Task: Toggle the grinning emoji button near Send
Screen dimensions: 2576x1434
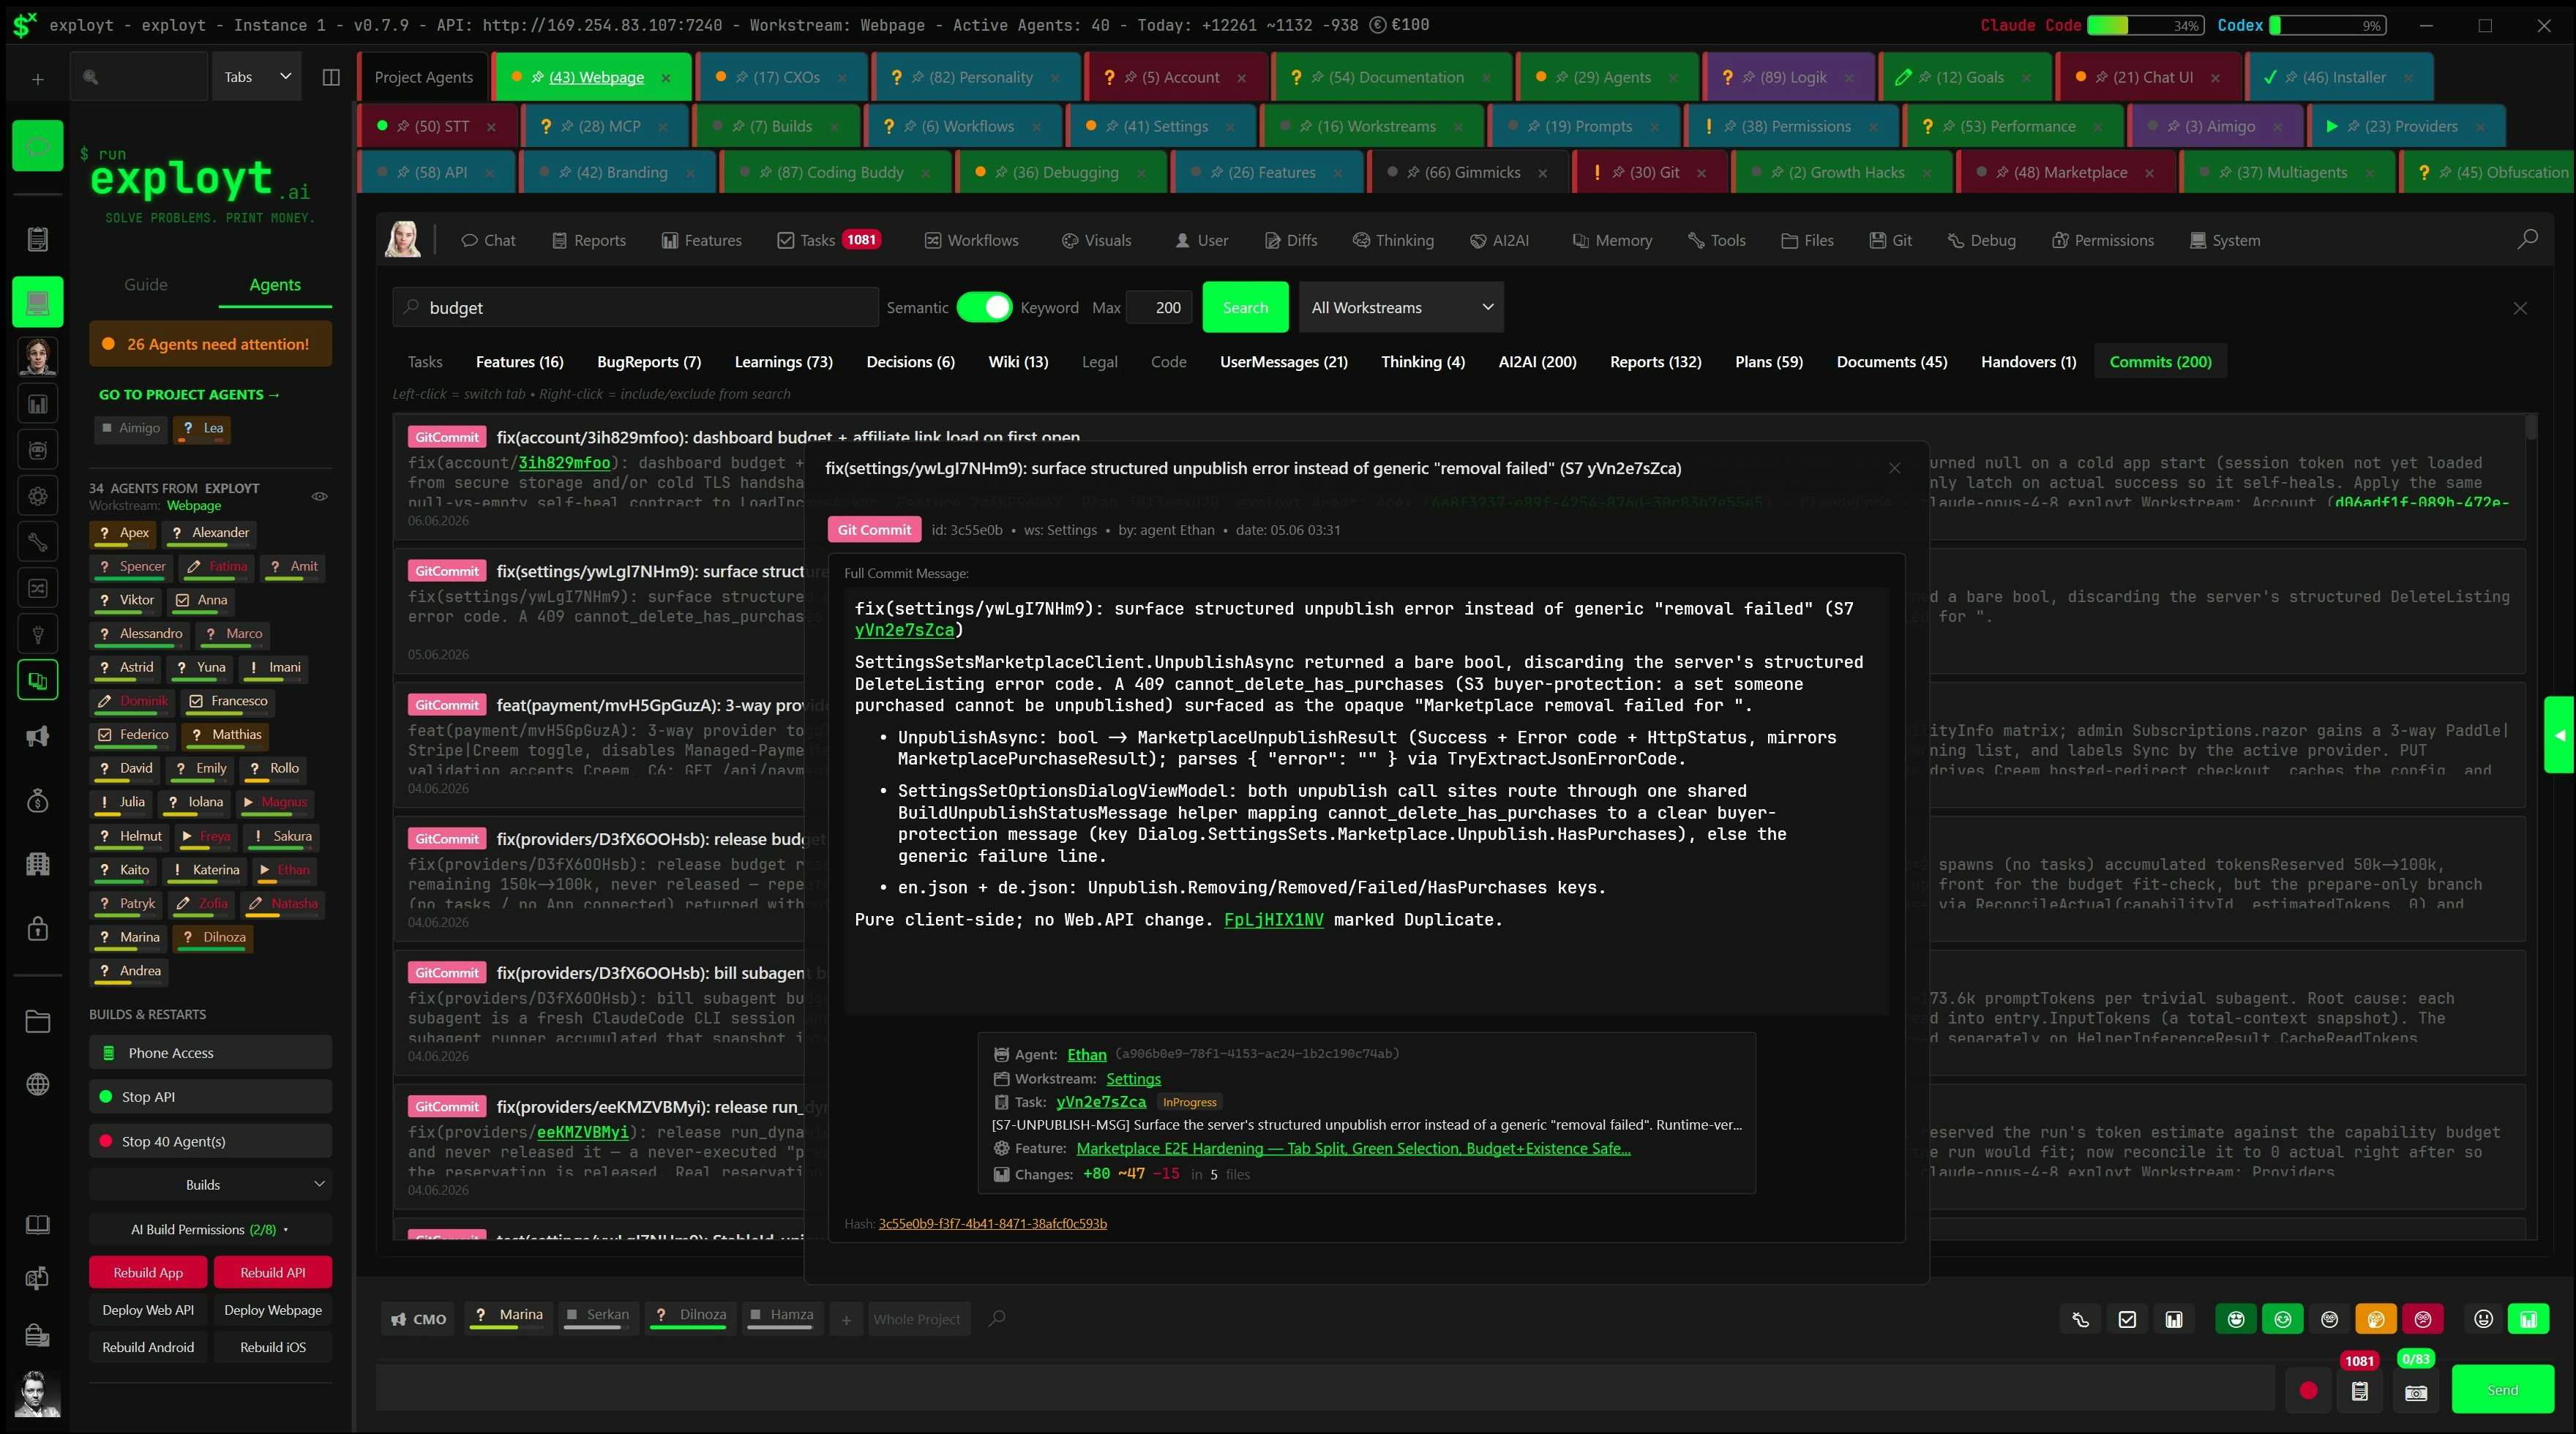Action: tap(2483, 1319)
